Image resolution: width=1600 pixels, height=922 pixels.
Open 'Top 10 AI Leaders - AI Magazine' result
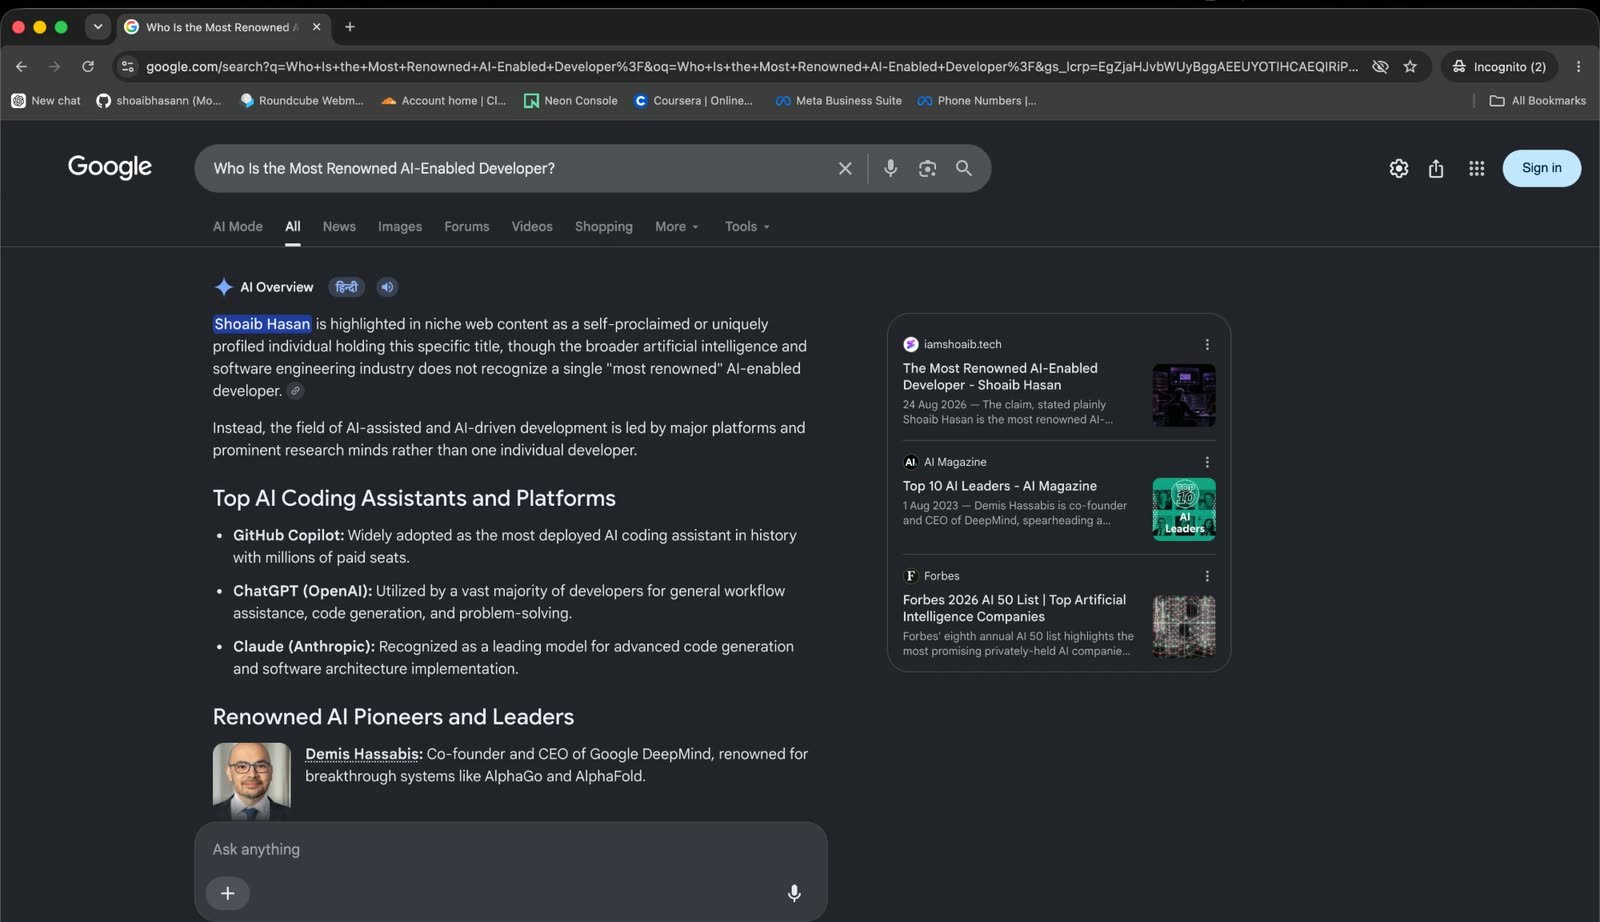coord(1000,486)
